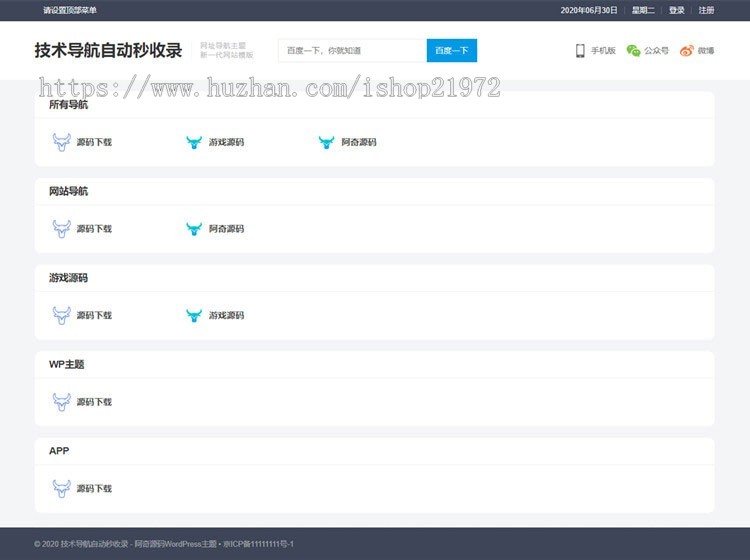This screenshot has width=750, height=560.
Task: Click the WP主题 section heading
Action: coord(66,364)
